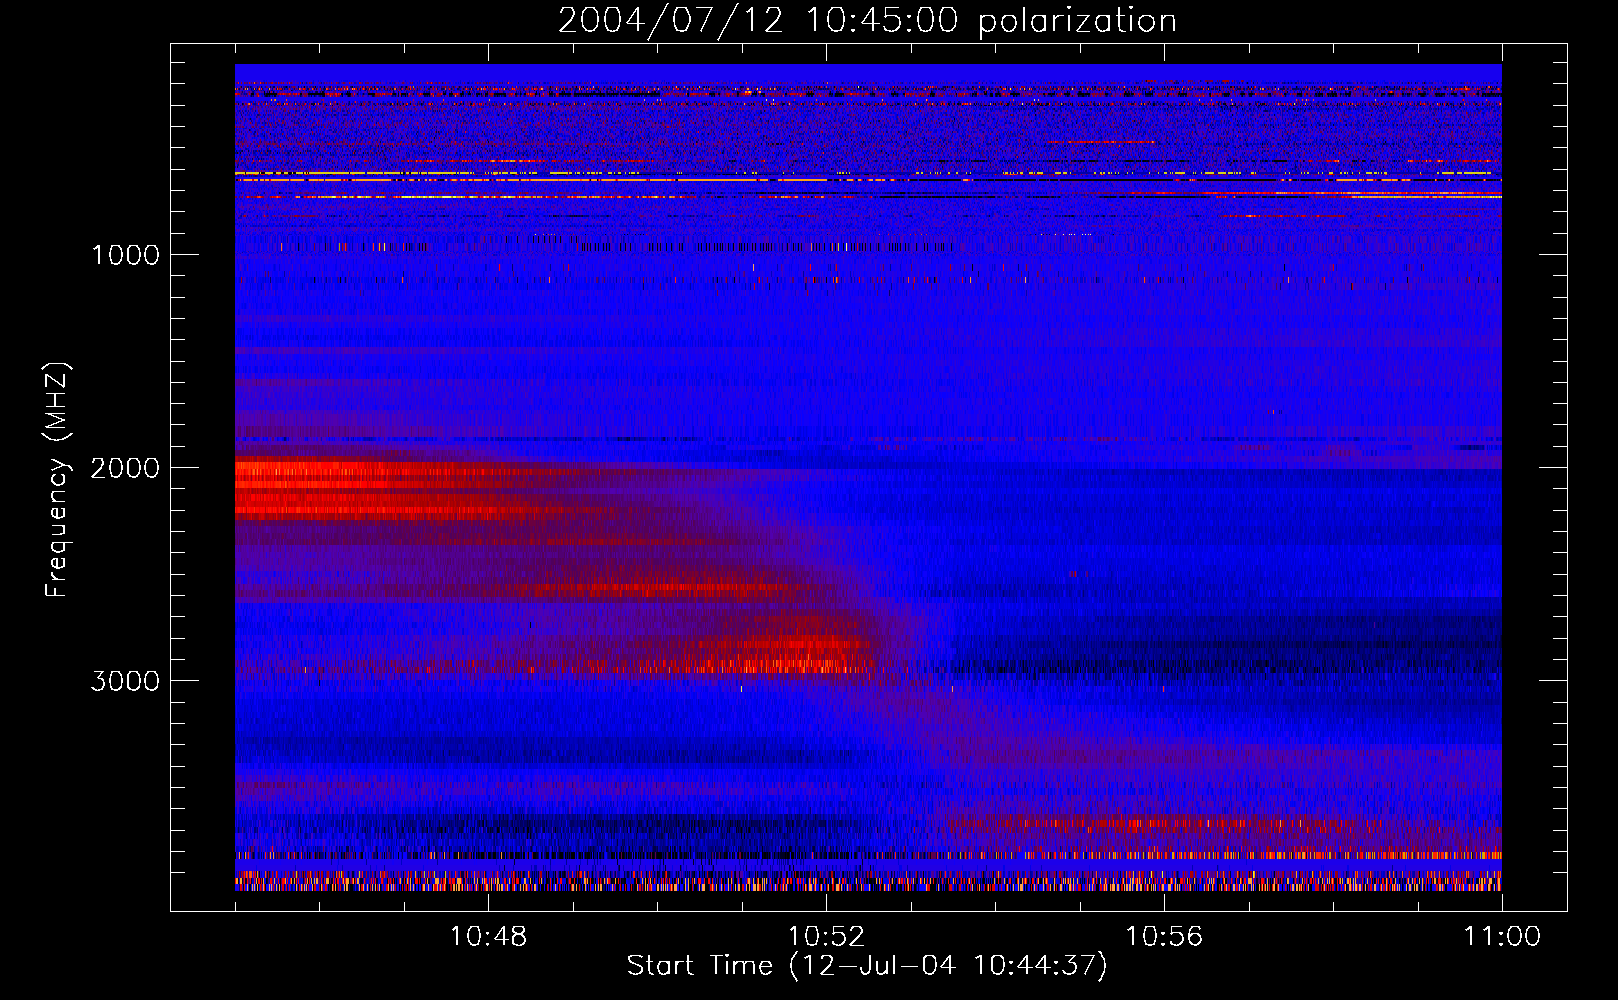Select the 'Frequency (MHZ)' axis label
1618x1000 pixels.
pos(57,480)
